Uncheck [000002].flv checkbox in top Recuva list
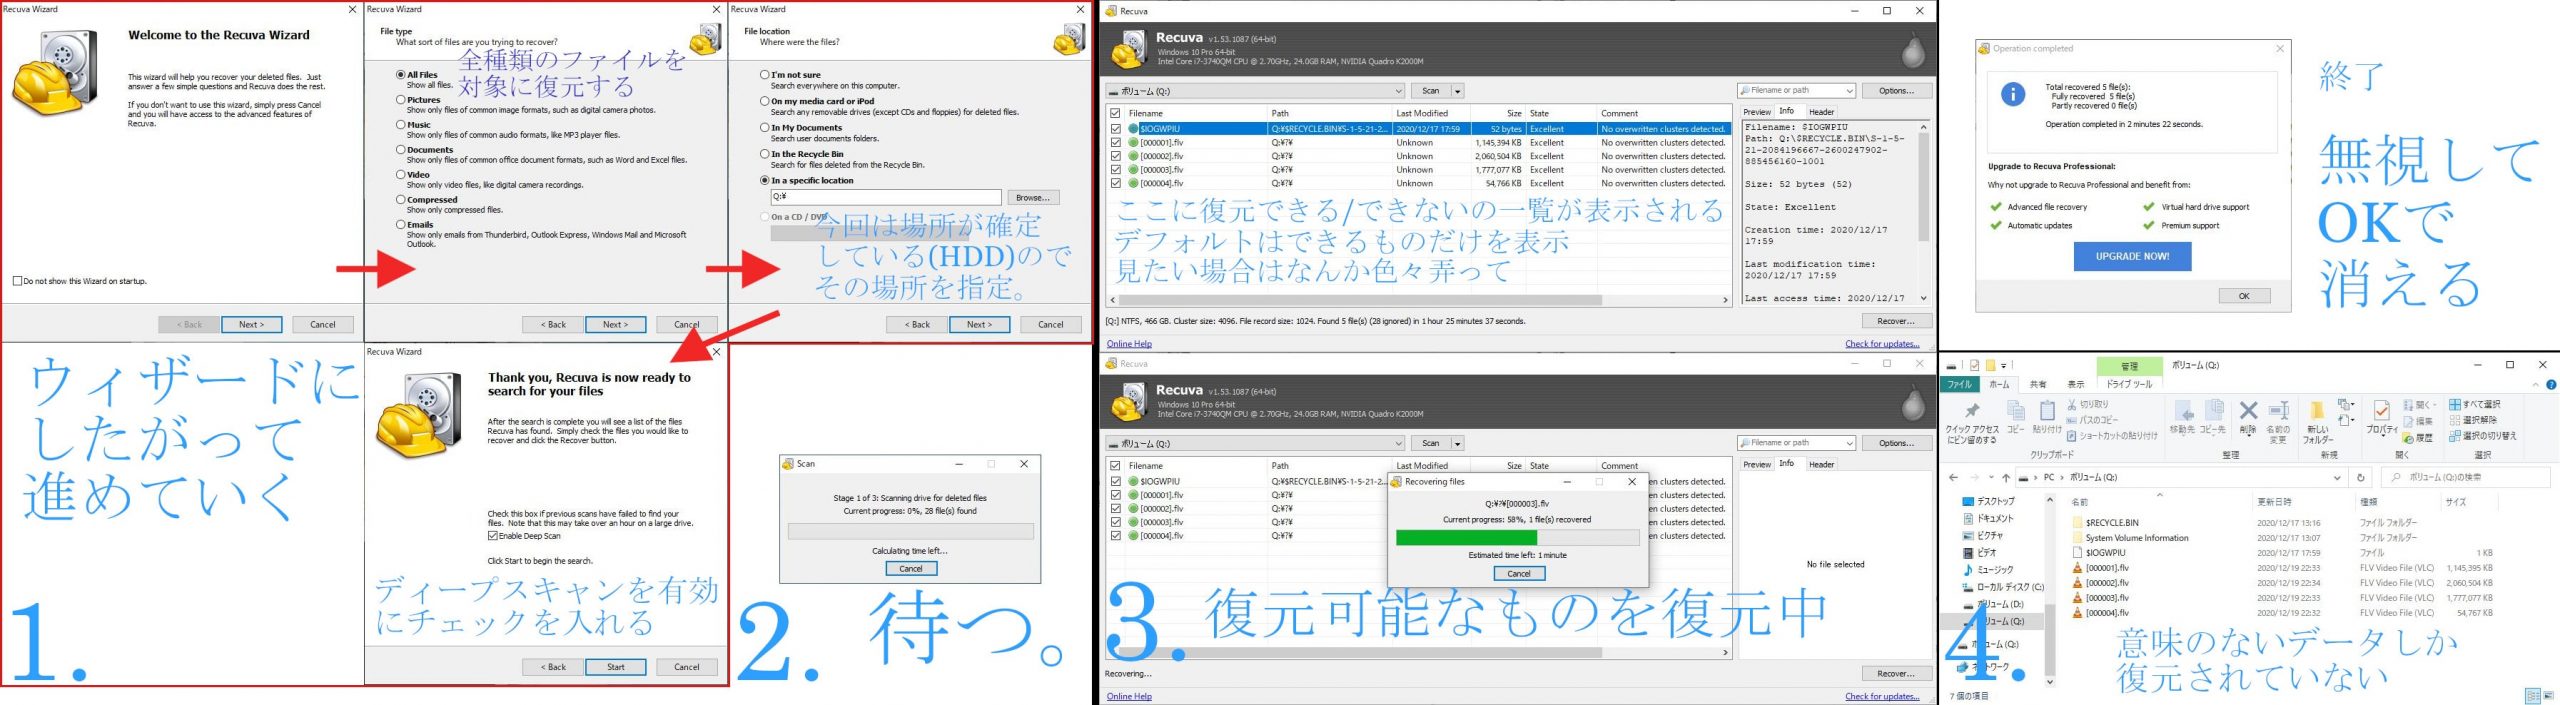 (x=1116, y=156)
